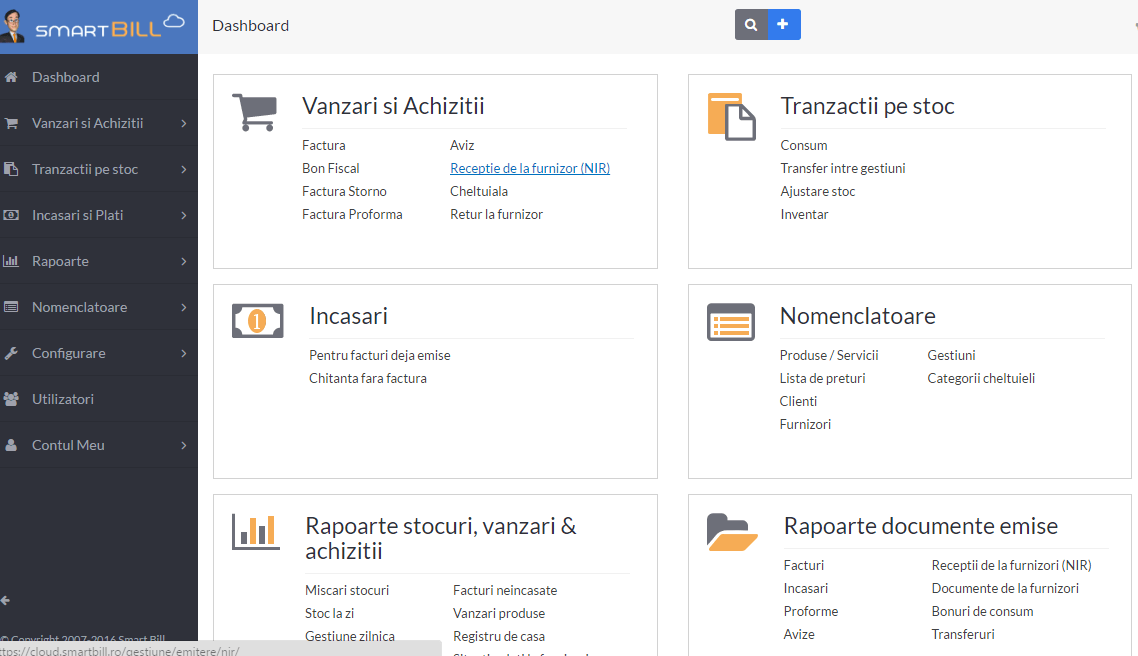Open Categorii cheltuieli link
This screenshot has width=1138, height=656.
click(x=981, y=379)
